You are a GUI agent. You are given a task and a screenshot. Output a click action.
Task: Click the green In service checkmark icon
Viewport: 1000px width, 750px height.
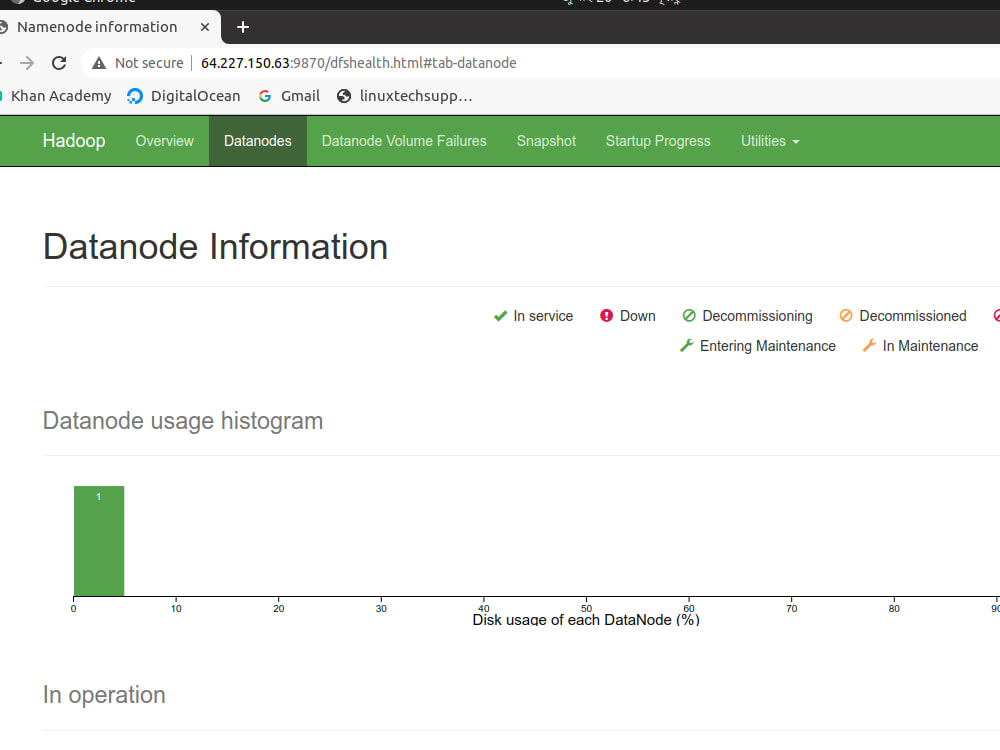pyautogui.click(x=500, y=316)
